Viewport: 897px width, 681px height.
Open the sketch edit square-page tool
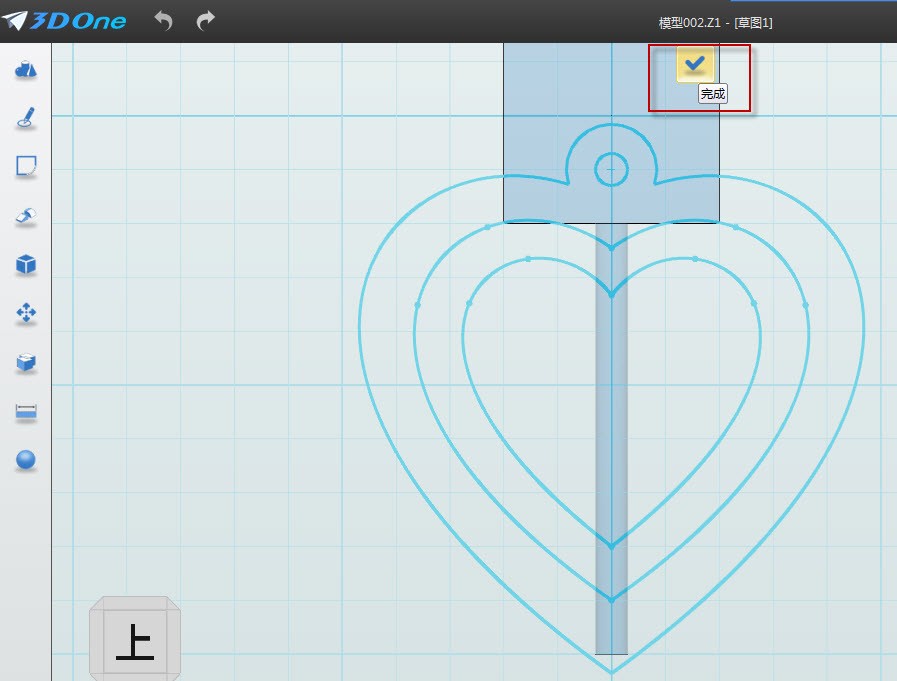tap(26, 166)
